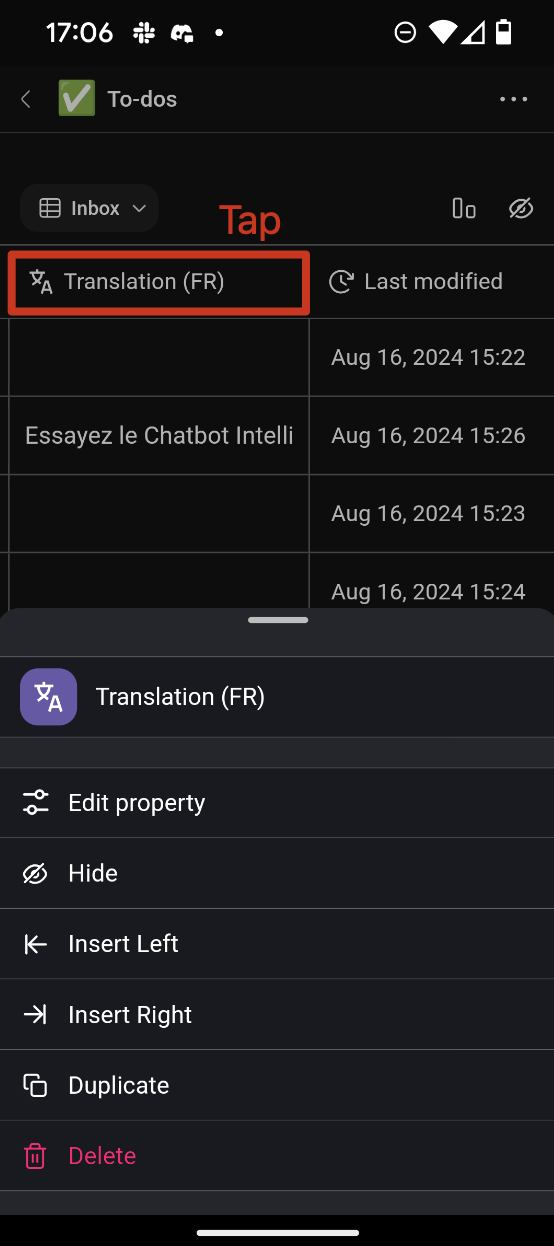554x1246 pixels.
Task: Tap the back arrow beside To-dos
Action: pos(26,99)
